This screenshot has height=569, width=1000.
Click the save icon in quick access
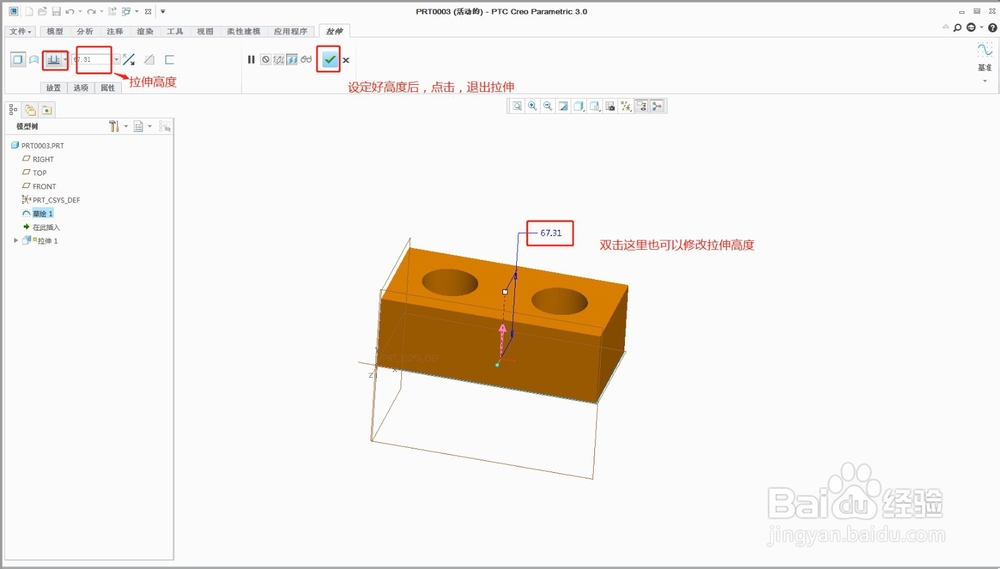(x=56, y=11)
